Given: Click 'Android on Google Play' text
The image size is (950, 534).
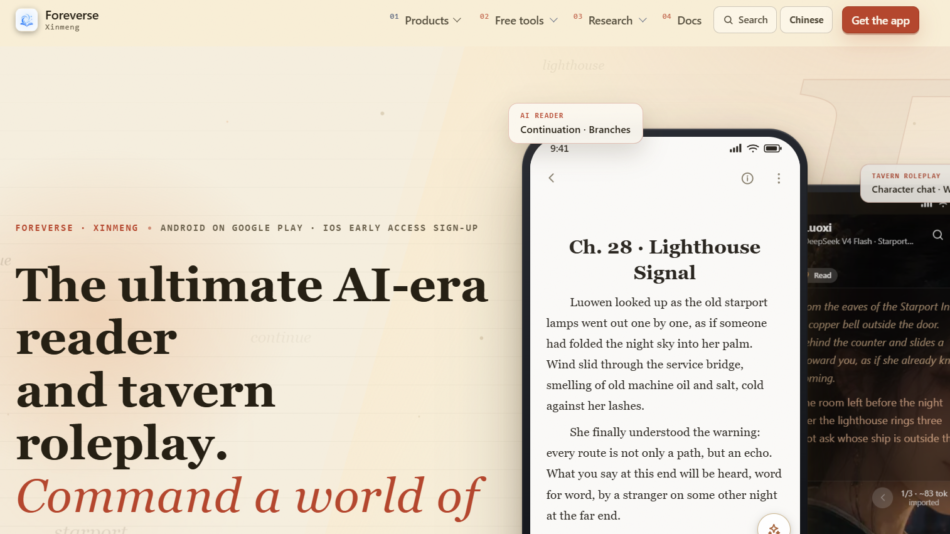Looking at the screenshot, I should click(x=231, y=228).
